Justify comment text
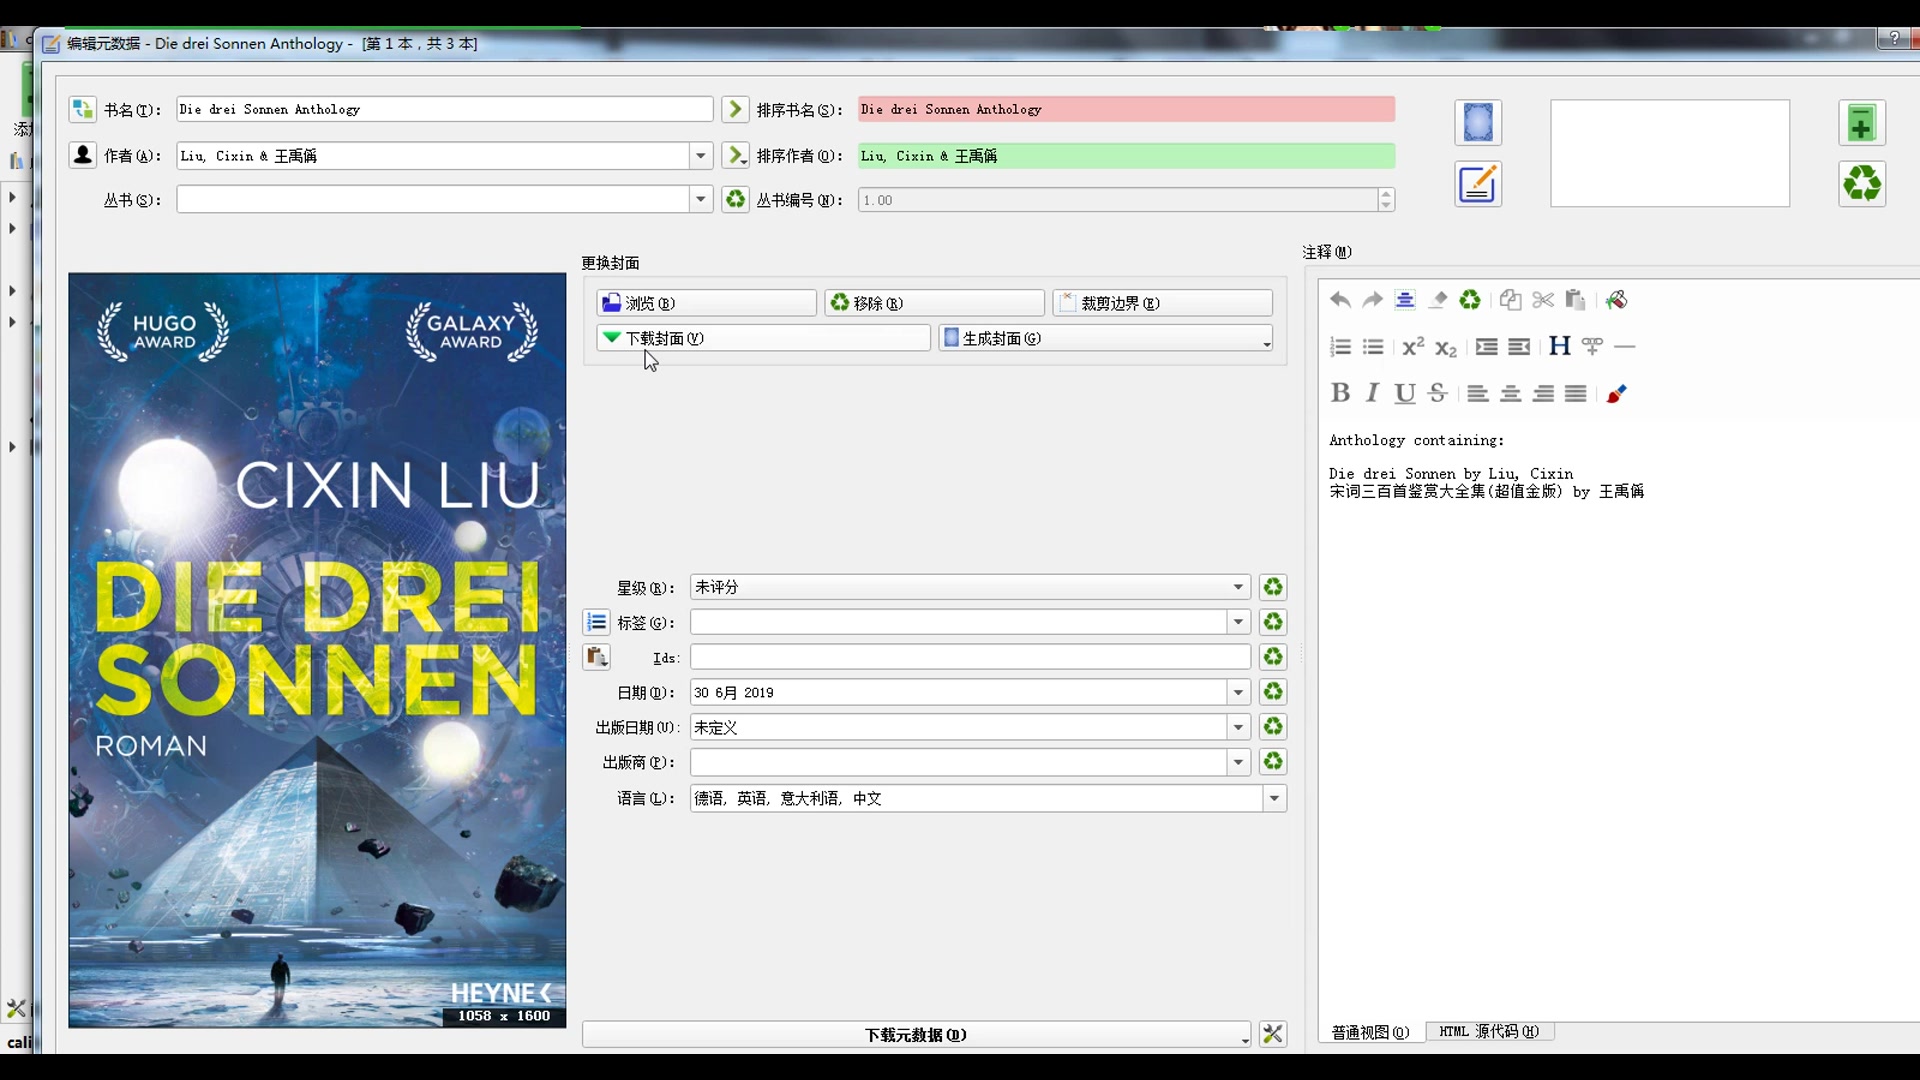This screenshot has width=1920, height=1080. coord(1576,393)
